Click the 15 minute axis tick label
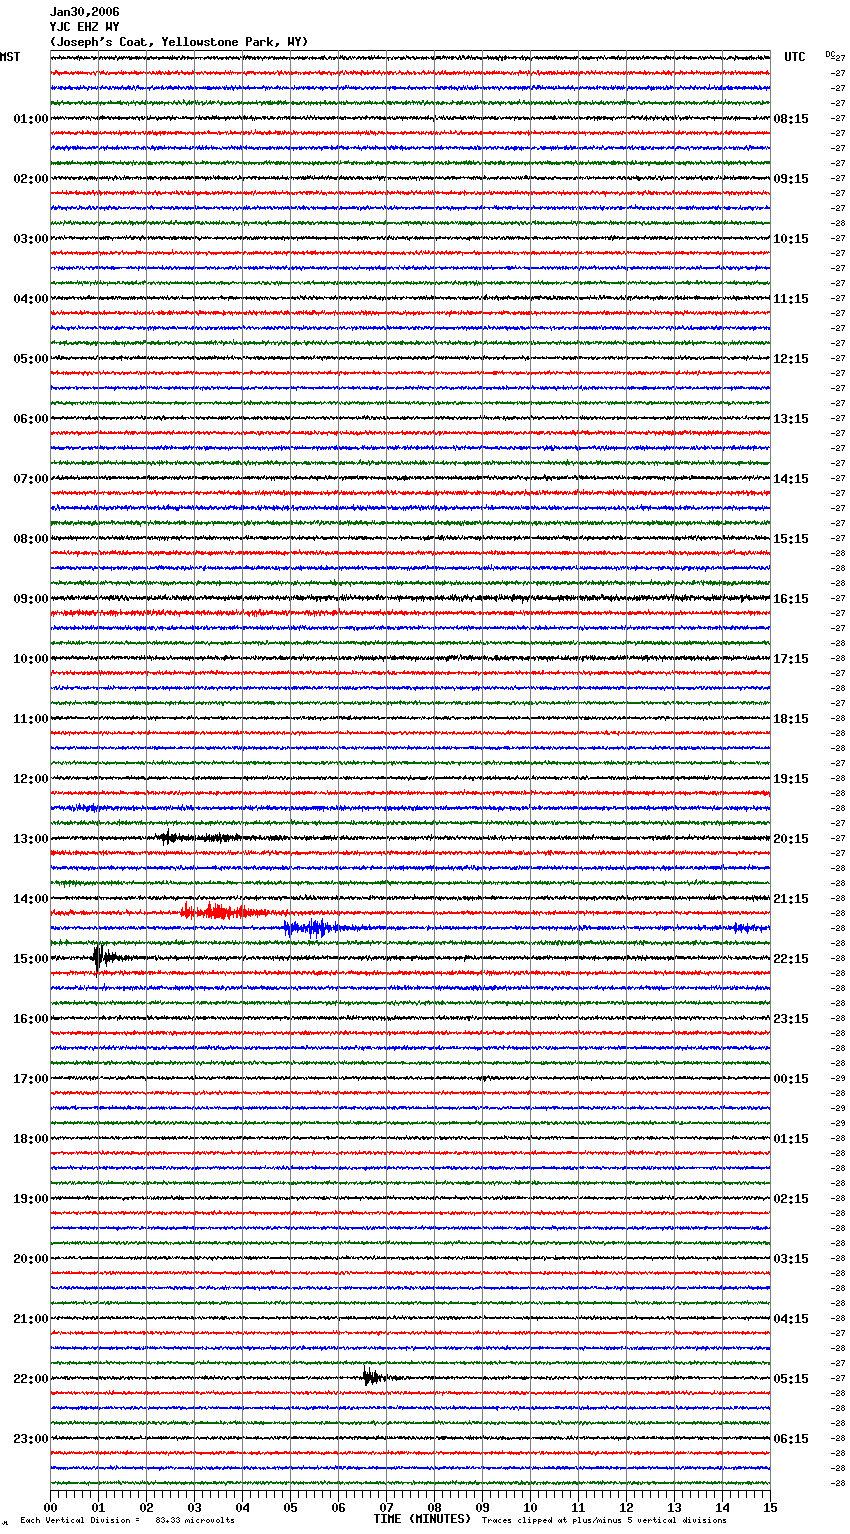Screen dimensions: 850x1534 (x=770, y=1507)
